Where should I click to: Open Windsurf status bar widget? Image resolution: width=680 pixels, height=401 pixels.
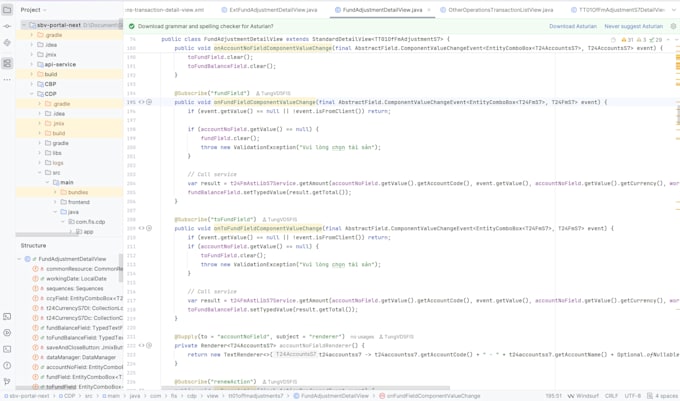pos(583,396)
